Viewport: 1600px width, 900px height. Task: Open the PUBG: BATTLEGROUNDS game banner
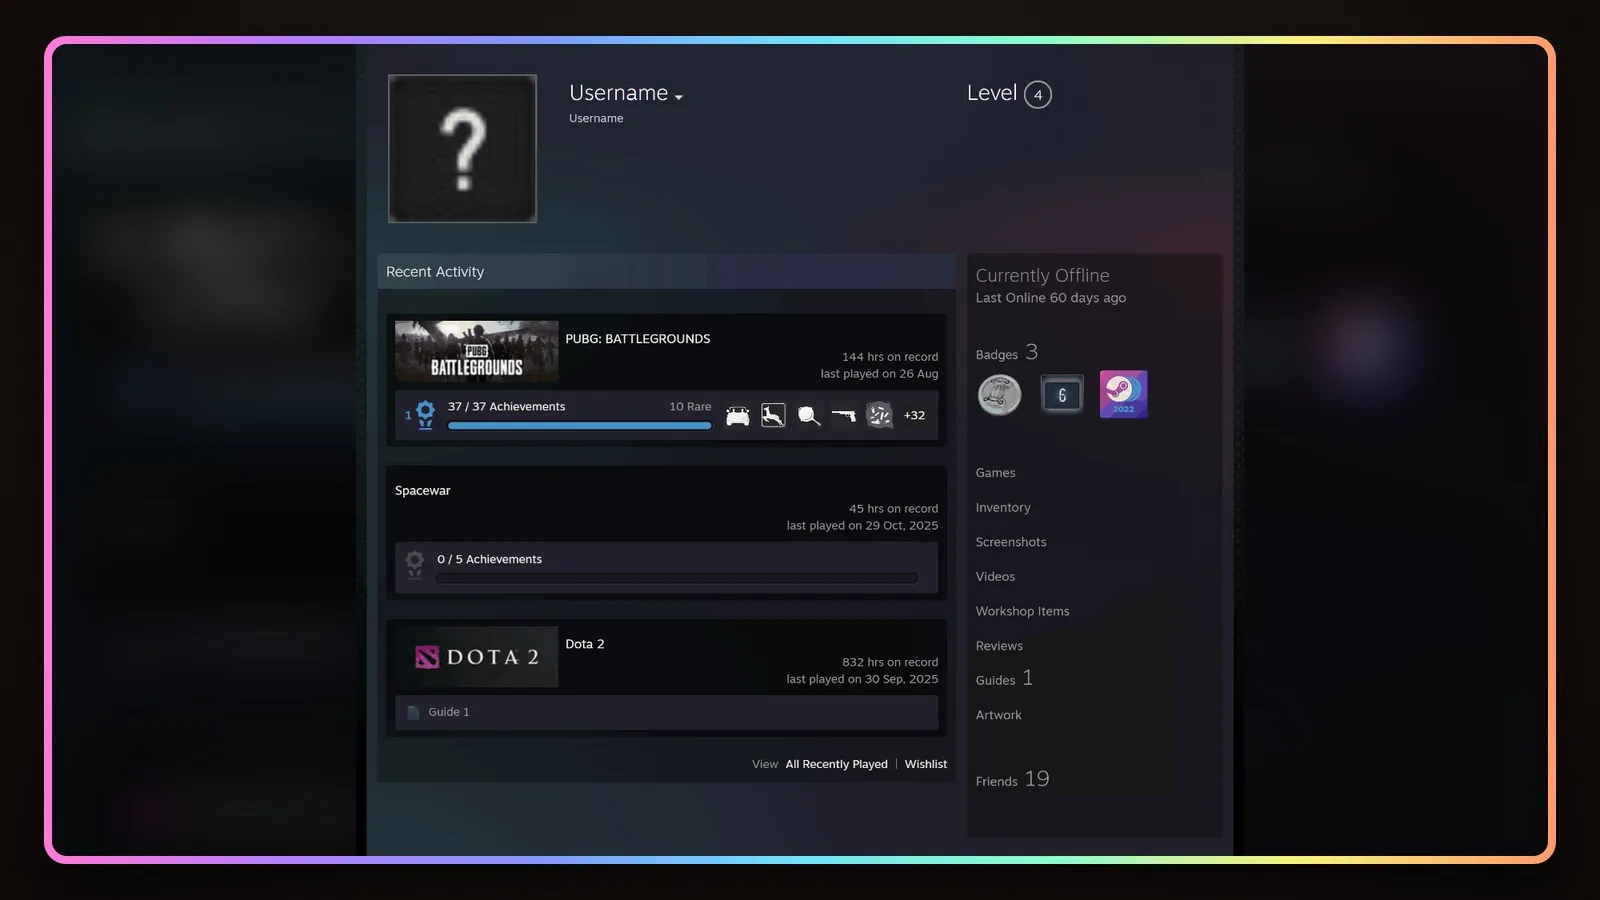pyautogui.click(x=476, y=351)
